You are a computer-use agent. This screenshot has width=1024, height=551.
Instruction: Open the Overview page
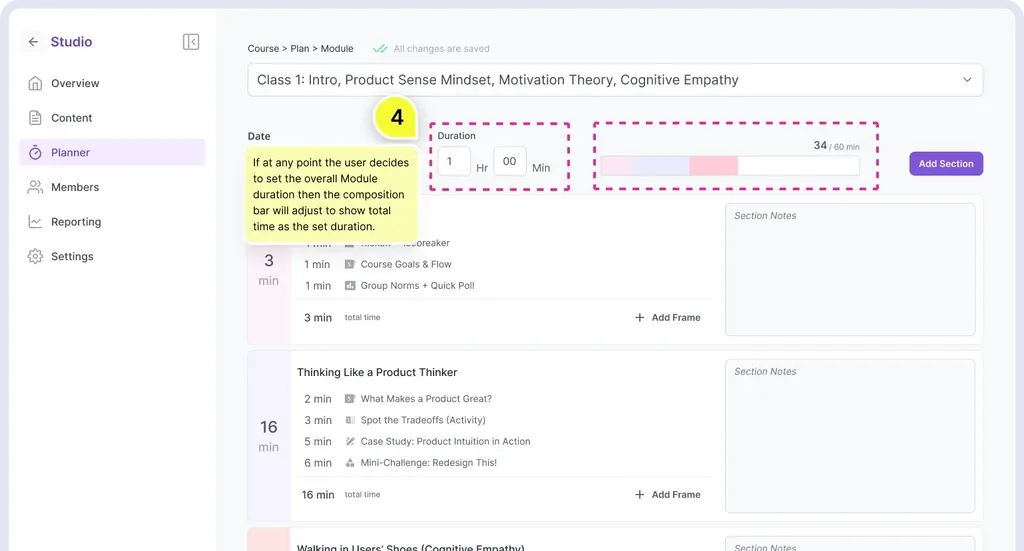(x=112, y=83)
